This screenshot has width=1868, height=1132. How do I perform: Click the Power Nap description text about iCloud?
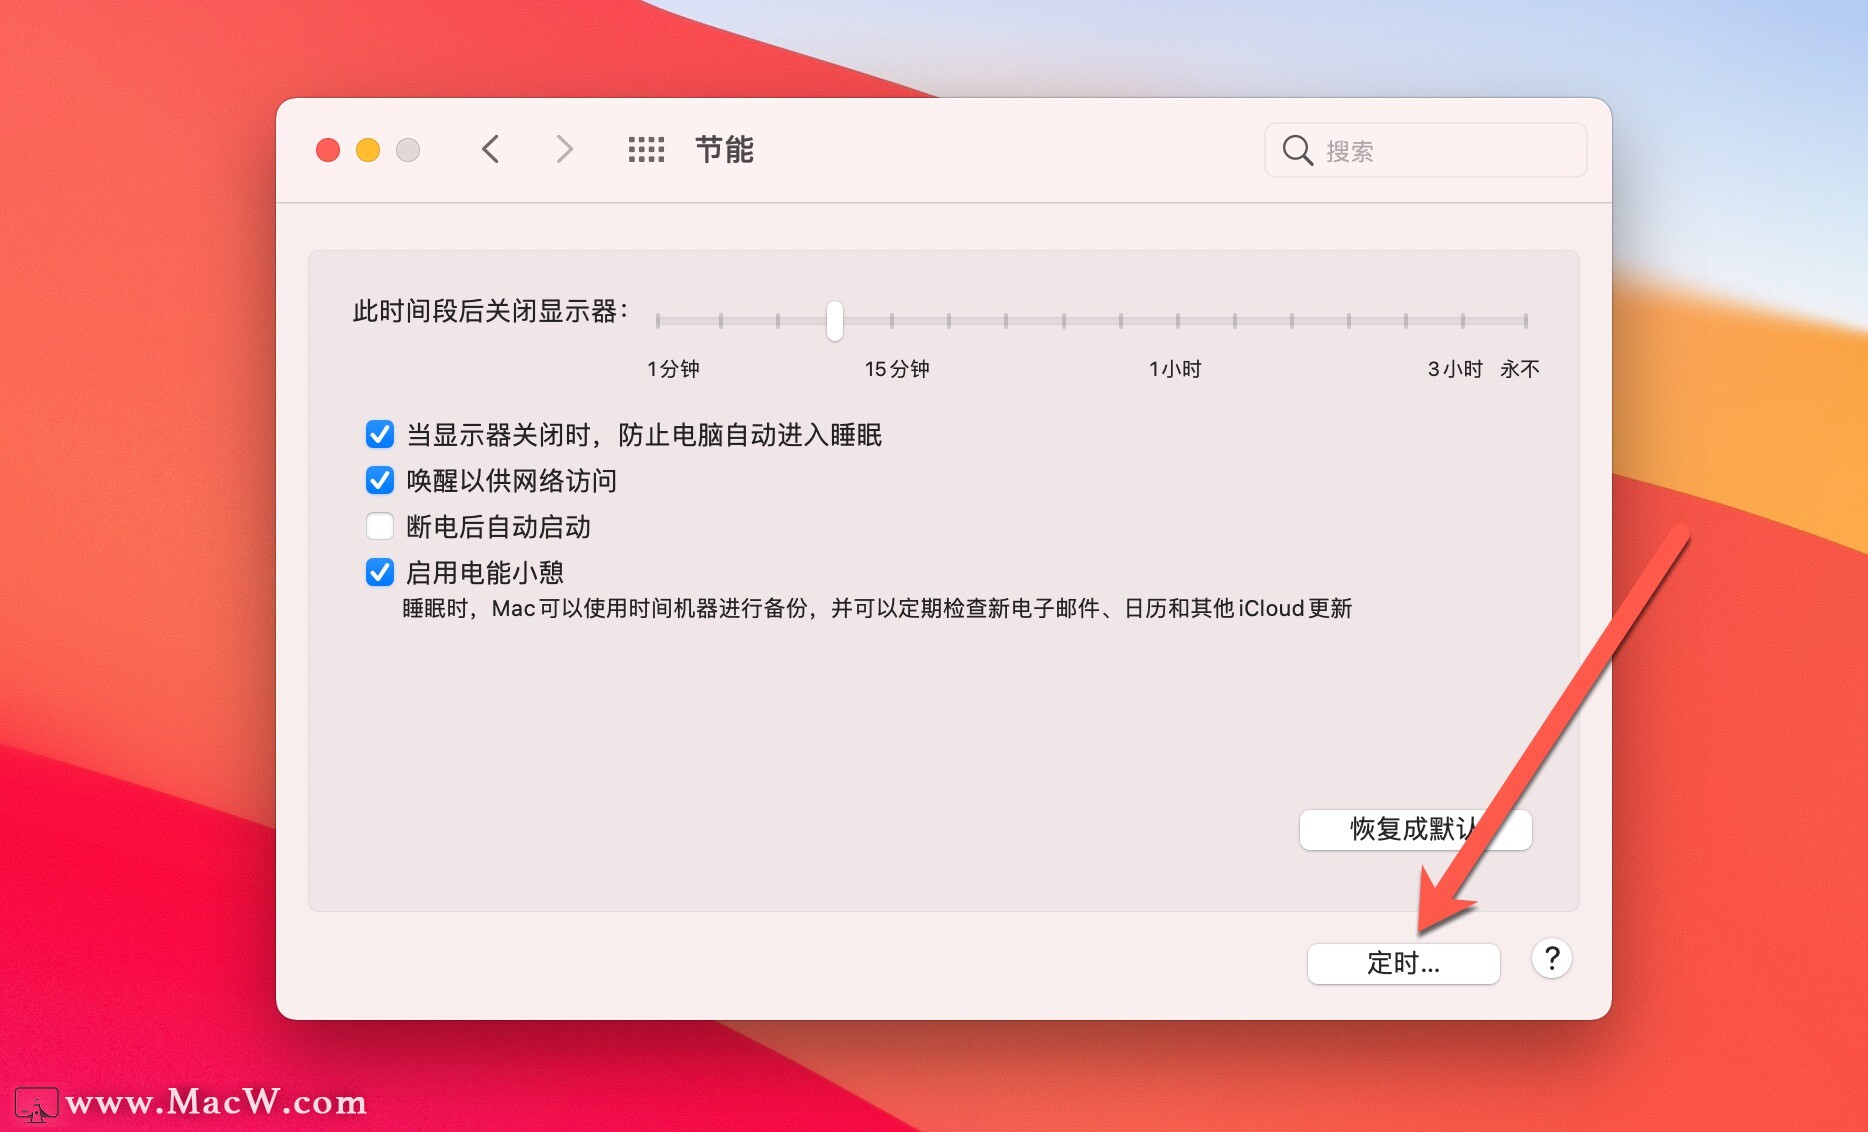tap(877, 608)
